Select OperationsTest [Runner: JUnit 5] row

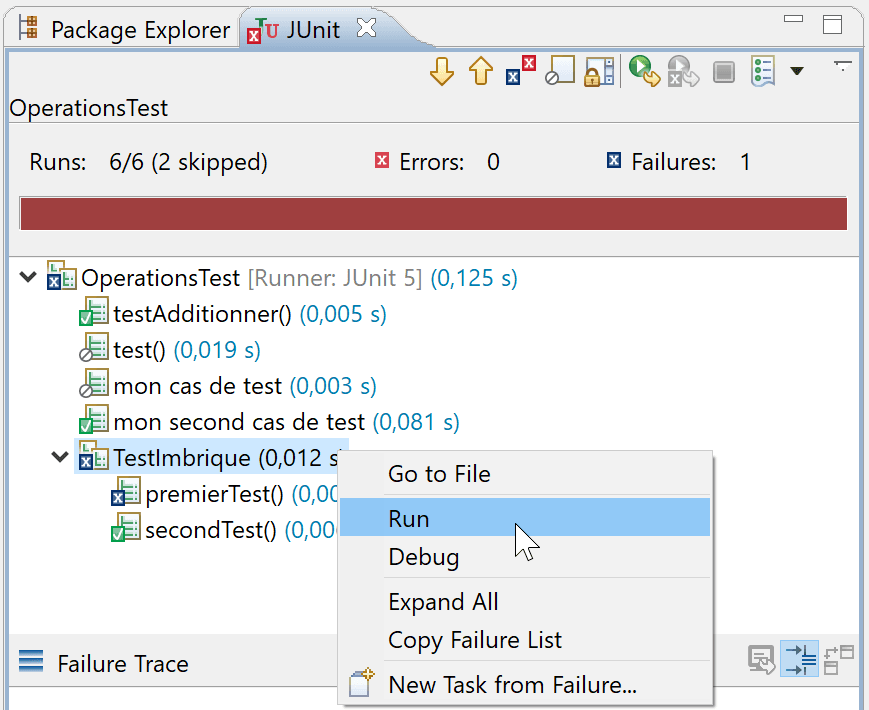pos(282,278)
